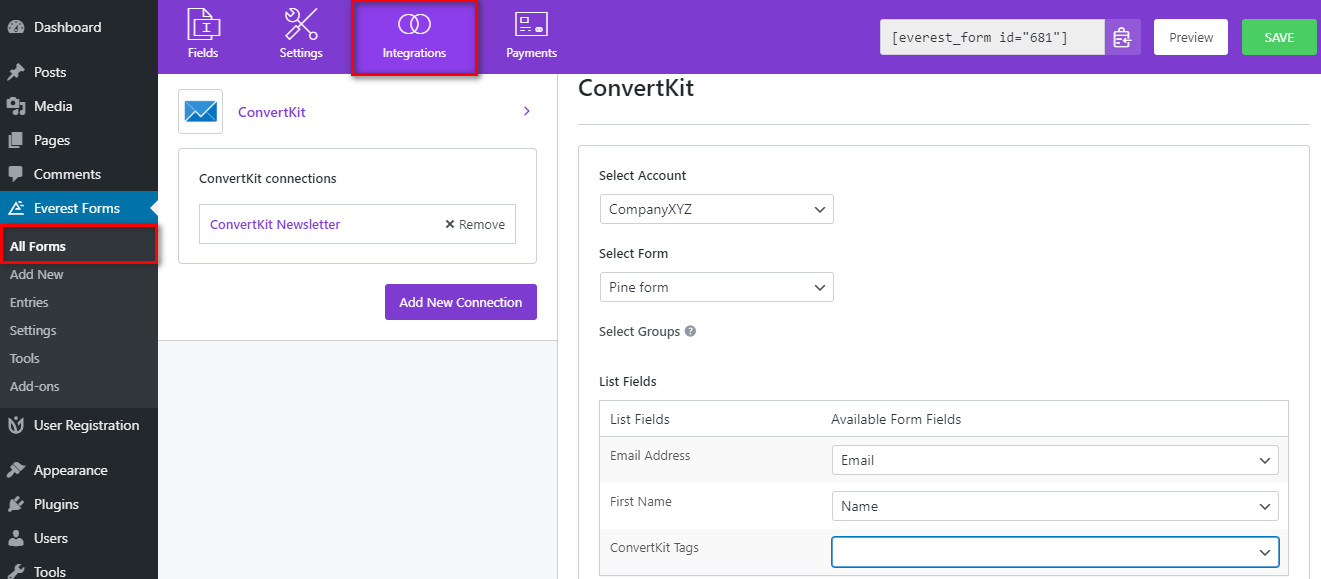Click the everest_form shortcode field
1321x579 pixels.
(x=992, y=38)
